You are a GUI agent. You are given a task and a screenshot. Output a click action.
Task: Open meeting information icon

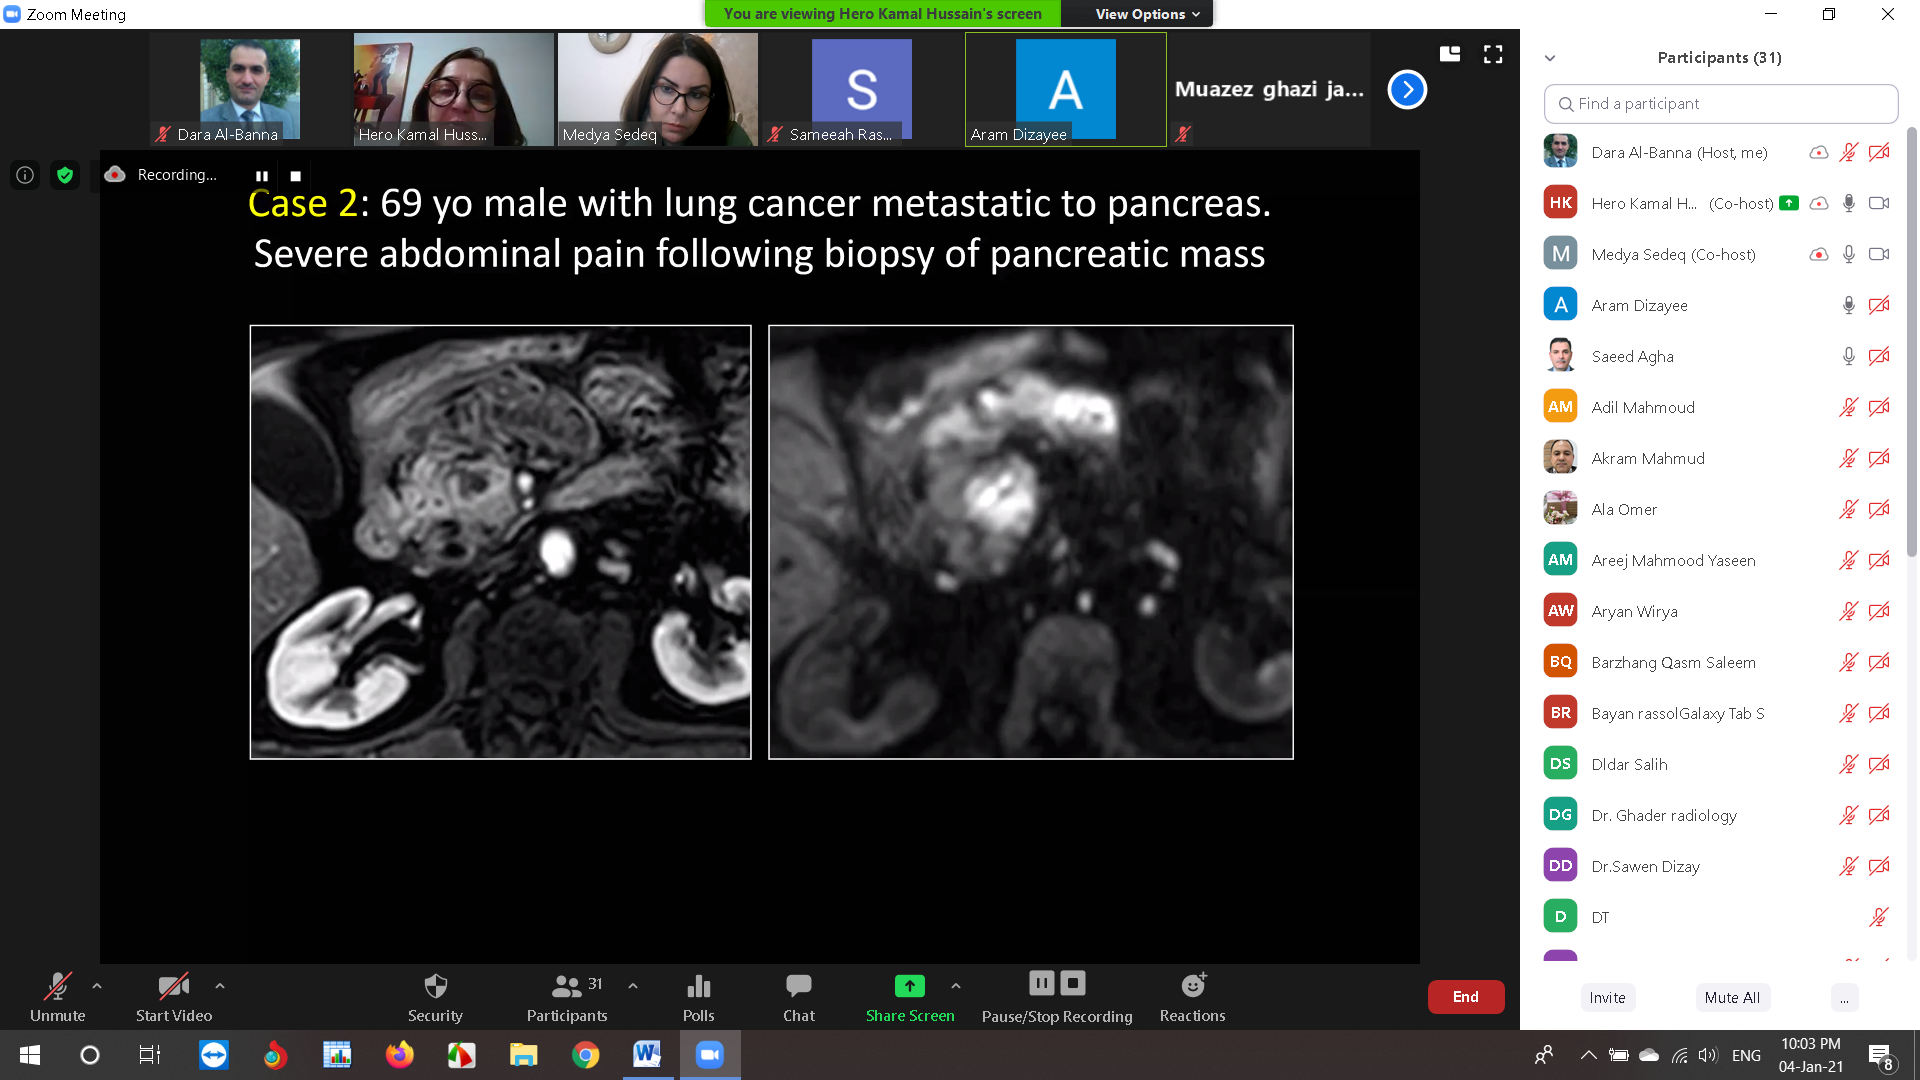[25, 175]
